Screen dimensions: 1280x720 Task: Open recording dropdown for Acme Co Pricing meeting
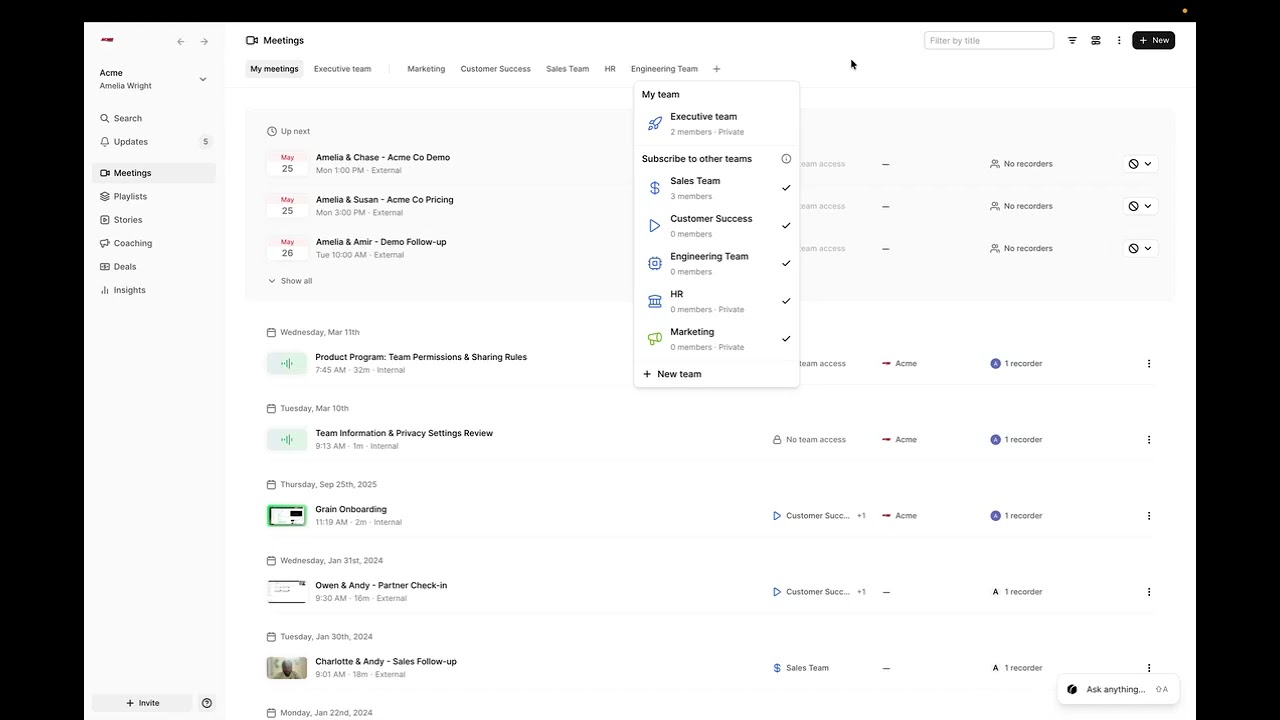(x=1140, y=206)
